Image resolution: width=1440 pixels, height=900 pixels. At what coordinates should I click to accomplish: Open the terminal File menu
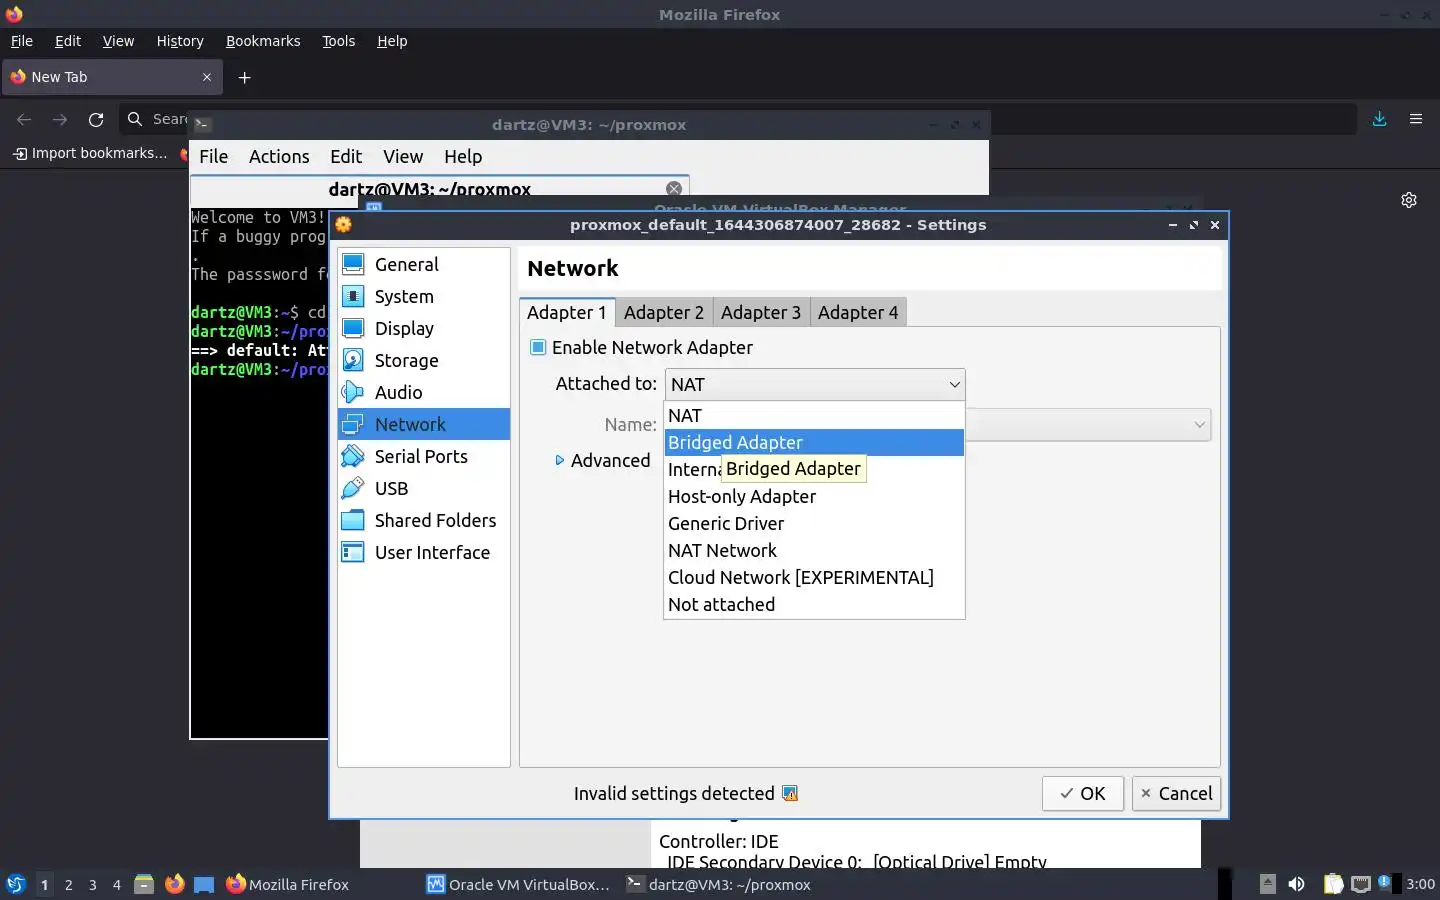pos(213,156)
